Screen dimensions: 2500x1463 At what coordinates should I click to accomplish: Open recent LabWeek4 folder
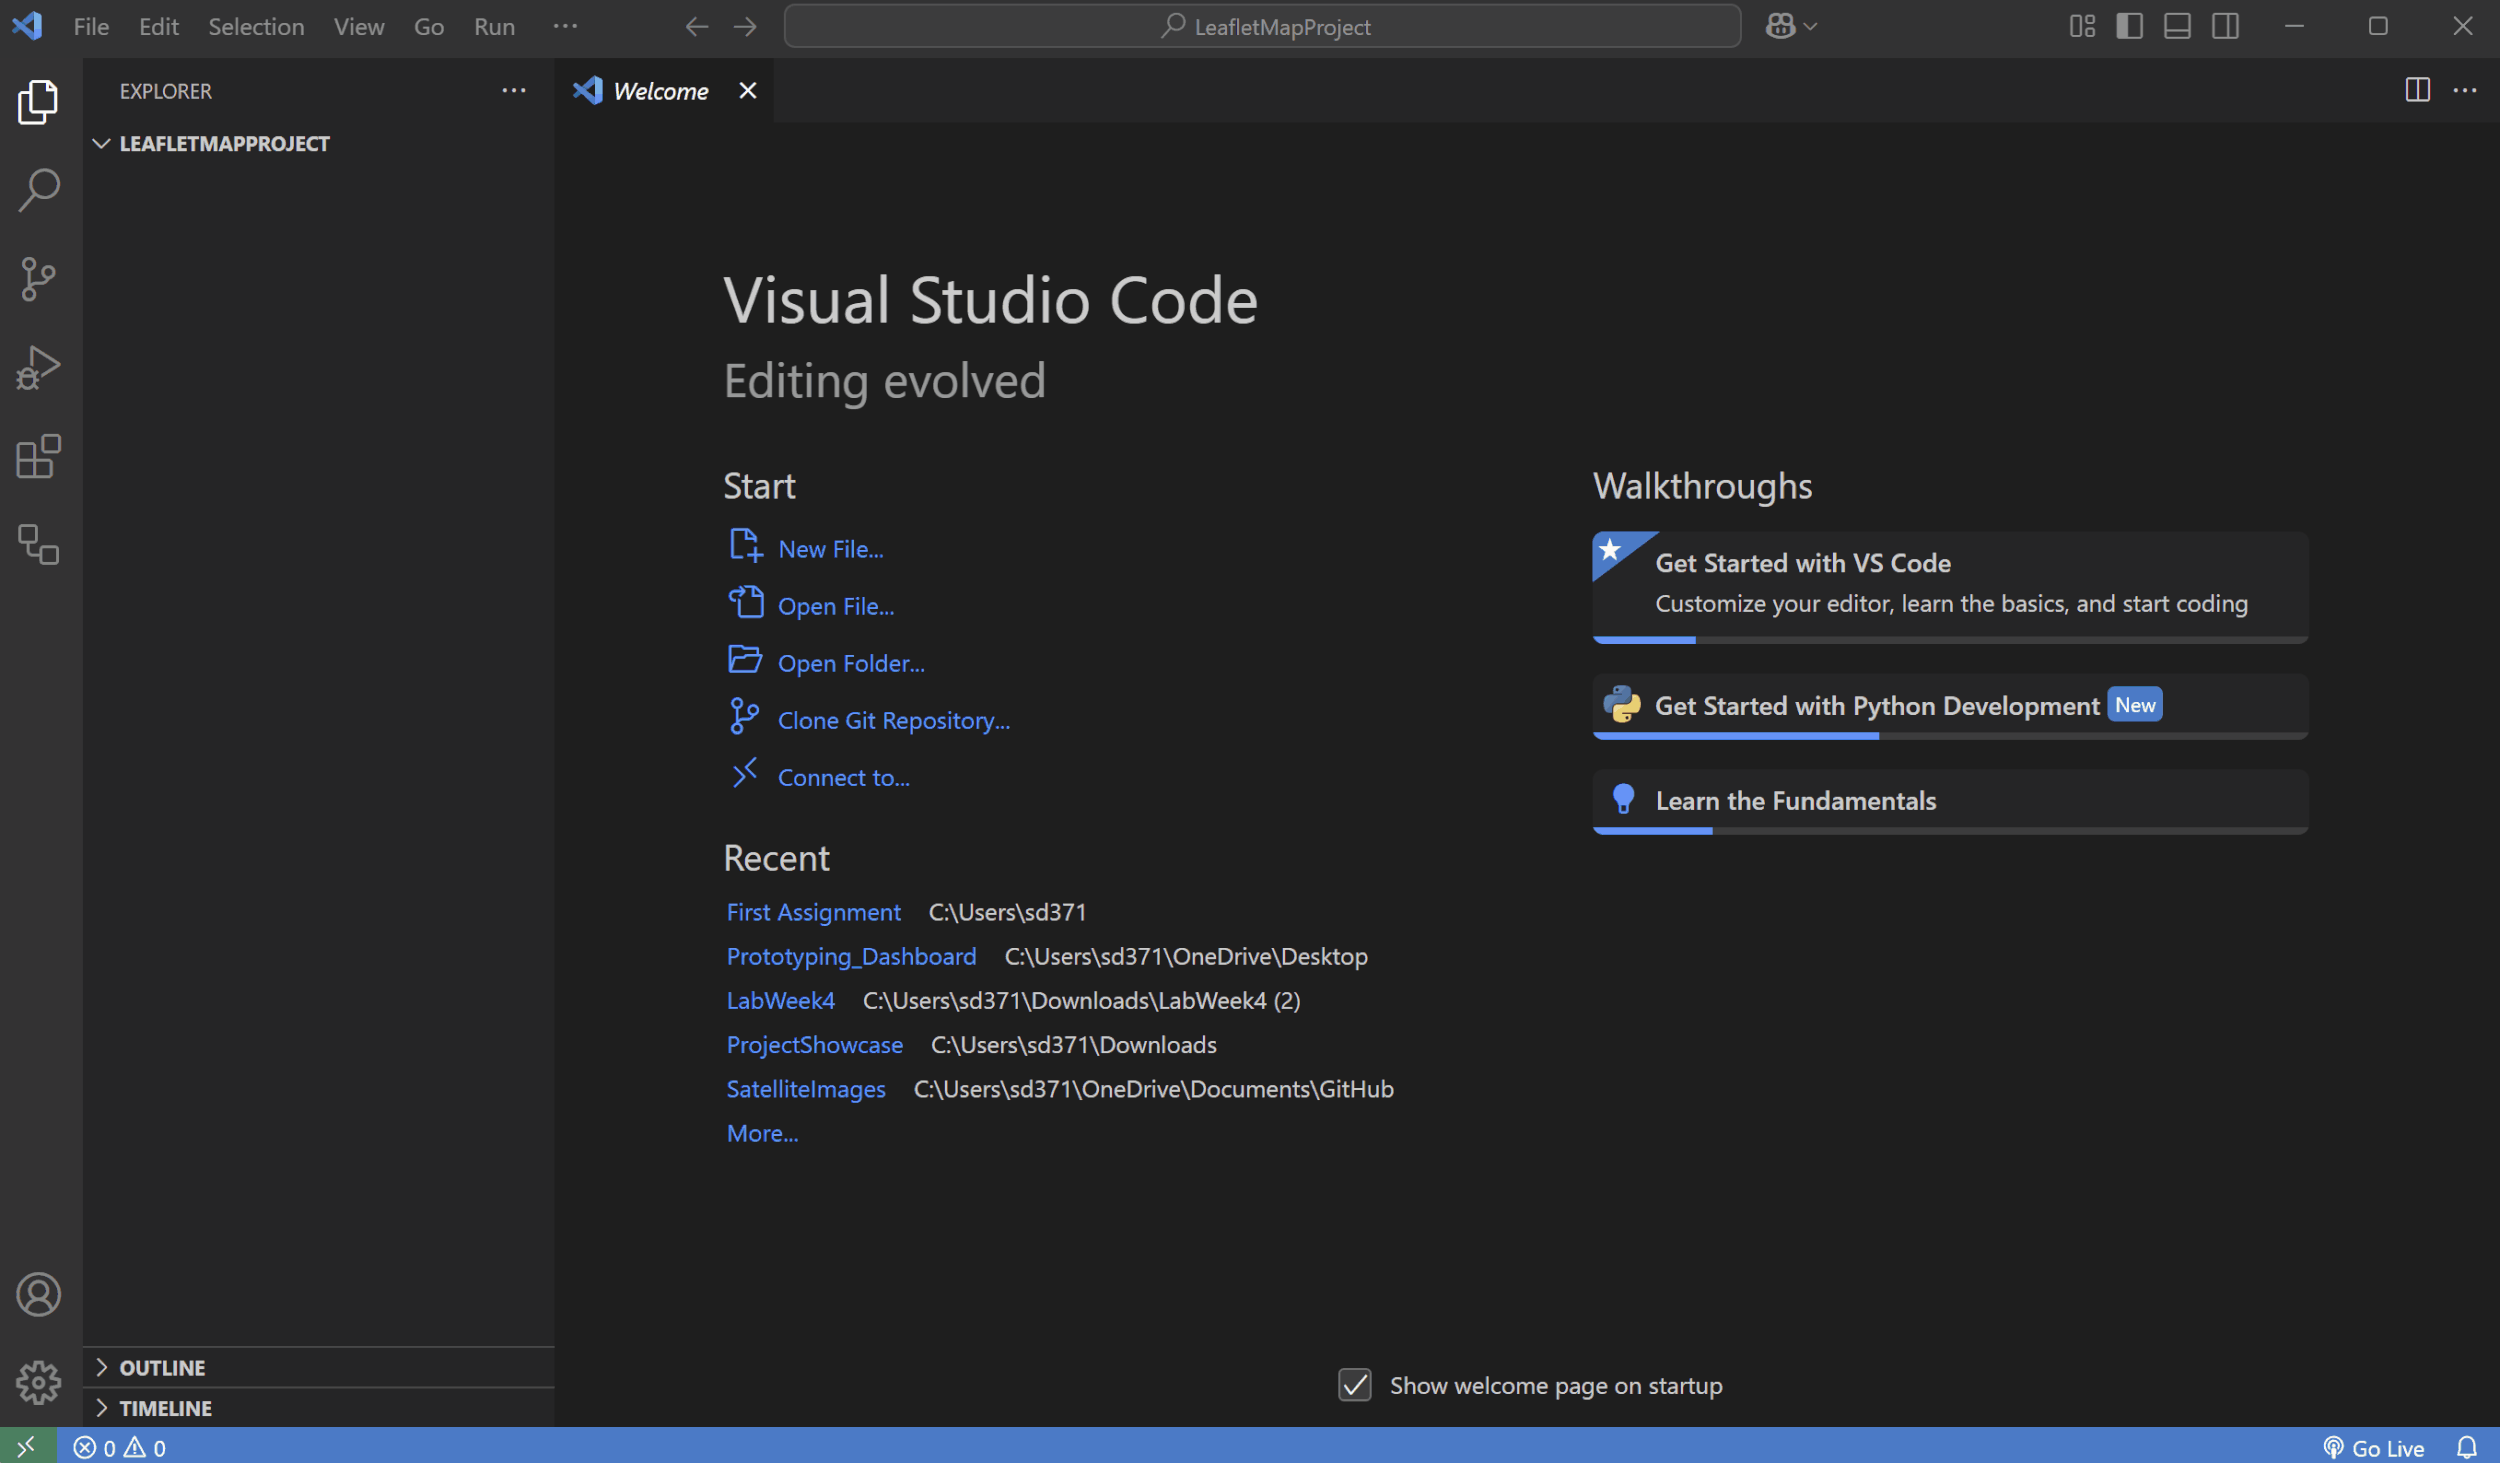(x=780, y=1000)
